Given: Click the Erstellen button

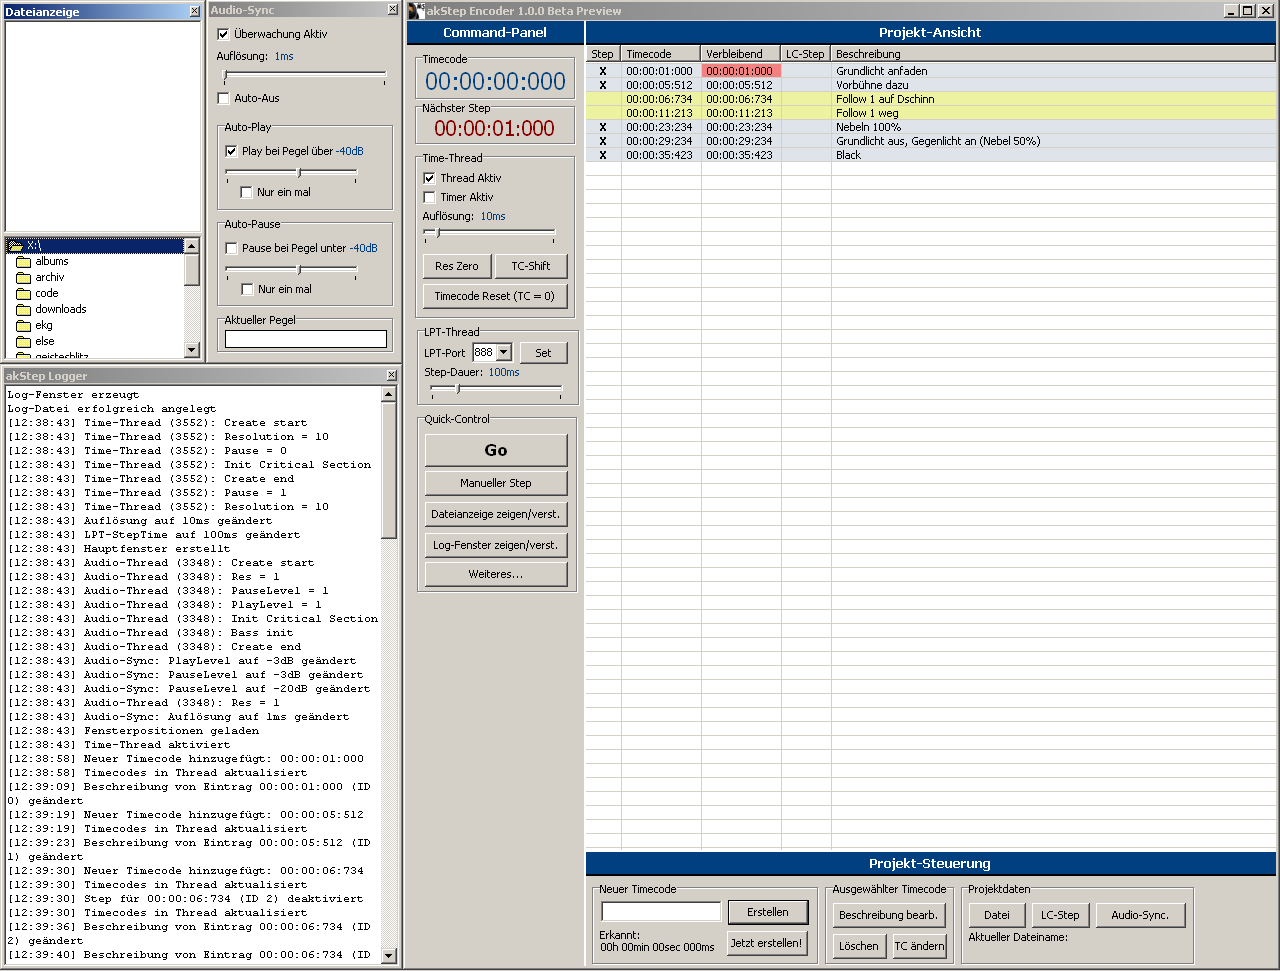Looking at the screenshot, I should 768,912.
